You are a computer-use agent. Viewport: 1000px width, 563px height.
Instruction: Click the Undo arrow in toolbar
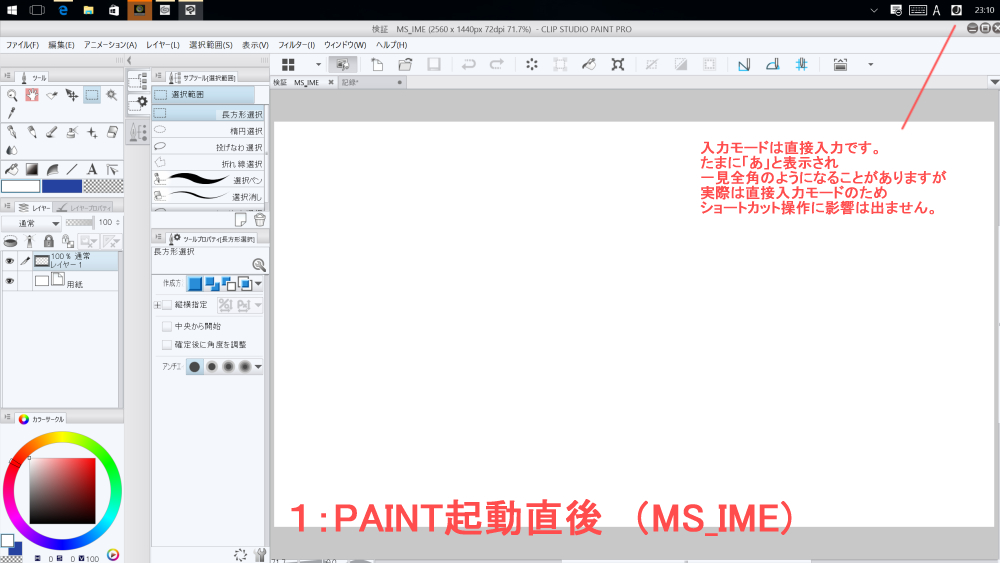coord(468,65)
